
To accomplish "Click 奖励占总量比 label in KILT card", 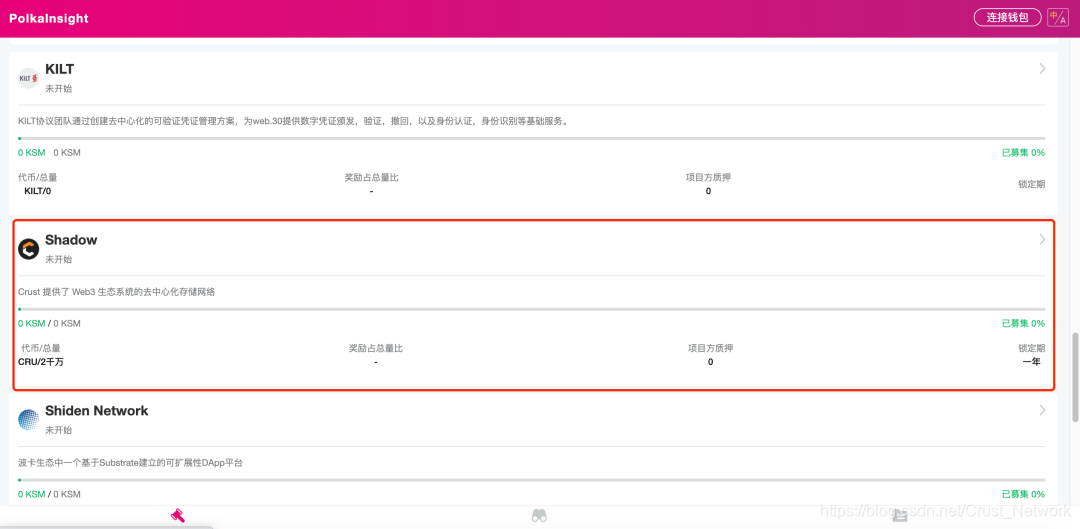I will pos(371,178).
